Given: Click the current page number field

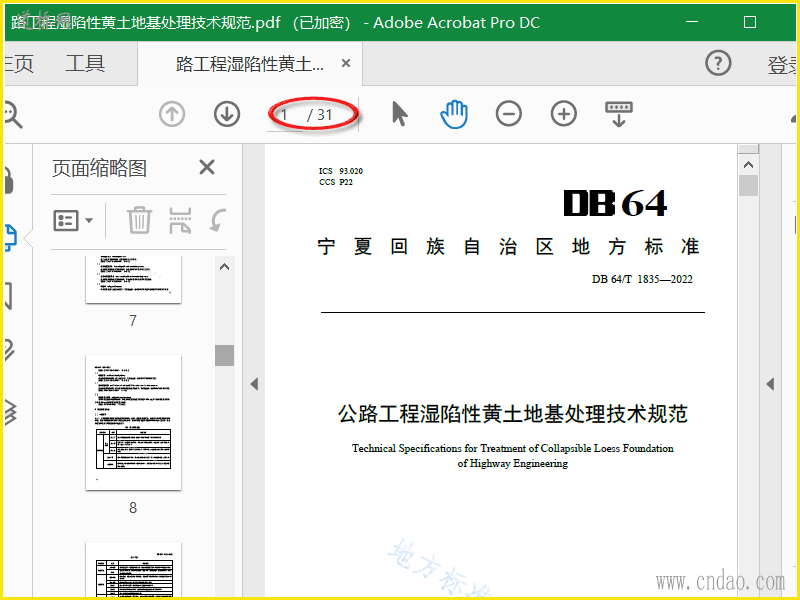Looking at the screenshot, I should (286, 115).
